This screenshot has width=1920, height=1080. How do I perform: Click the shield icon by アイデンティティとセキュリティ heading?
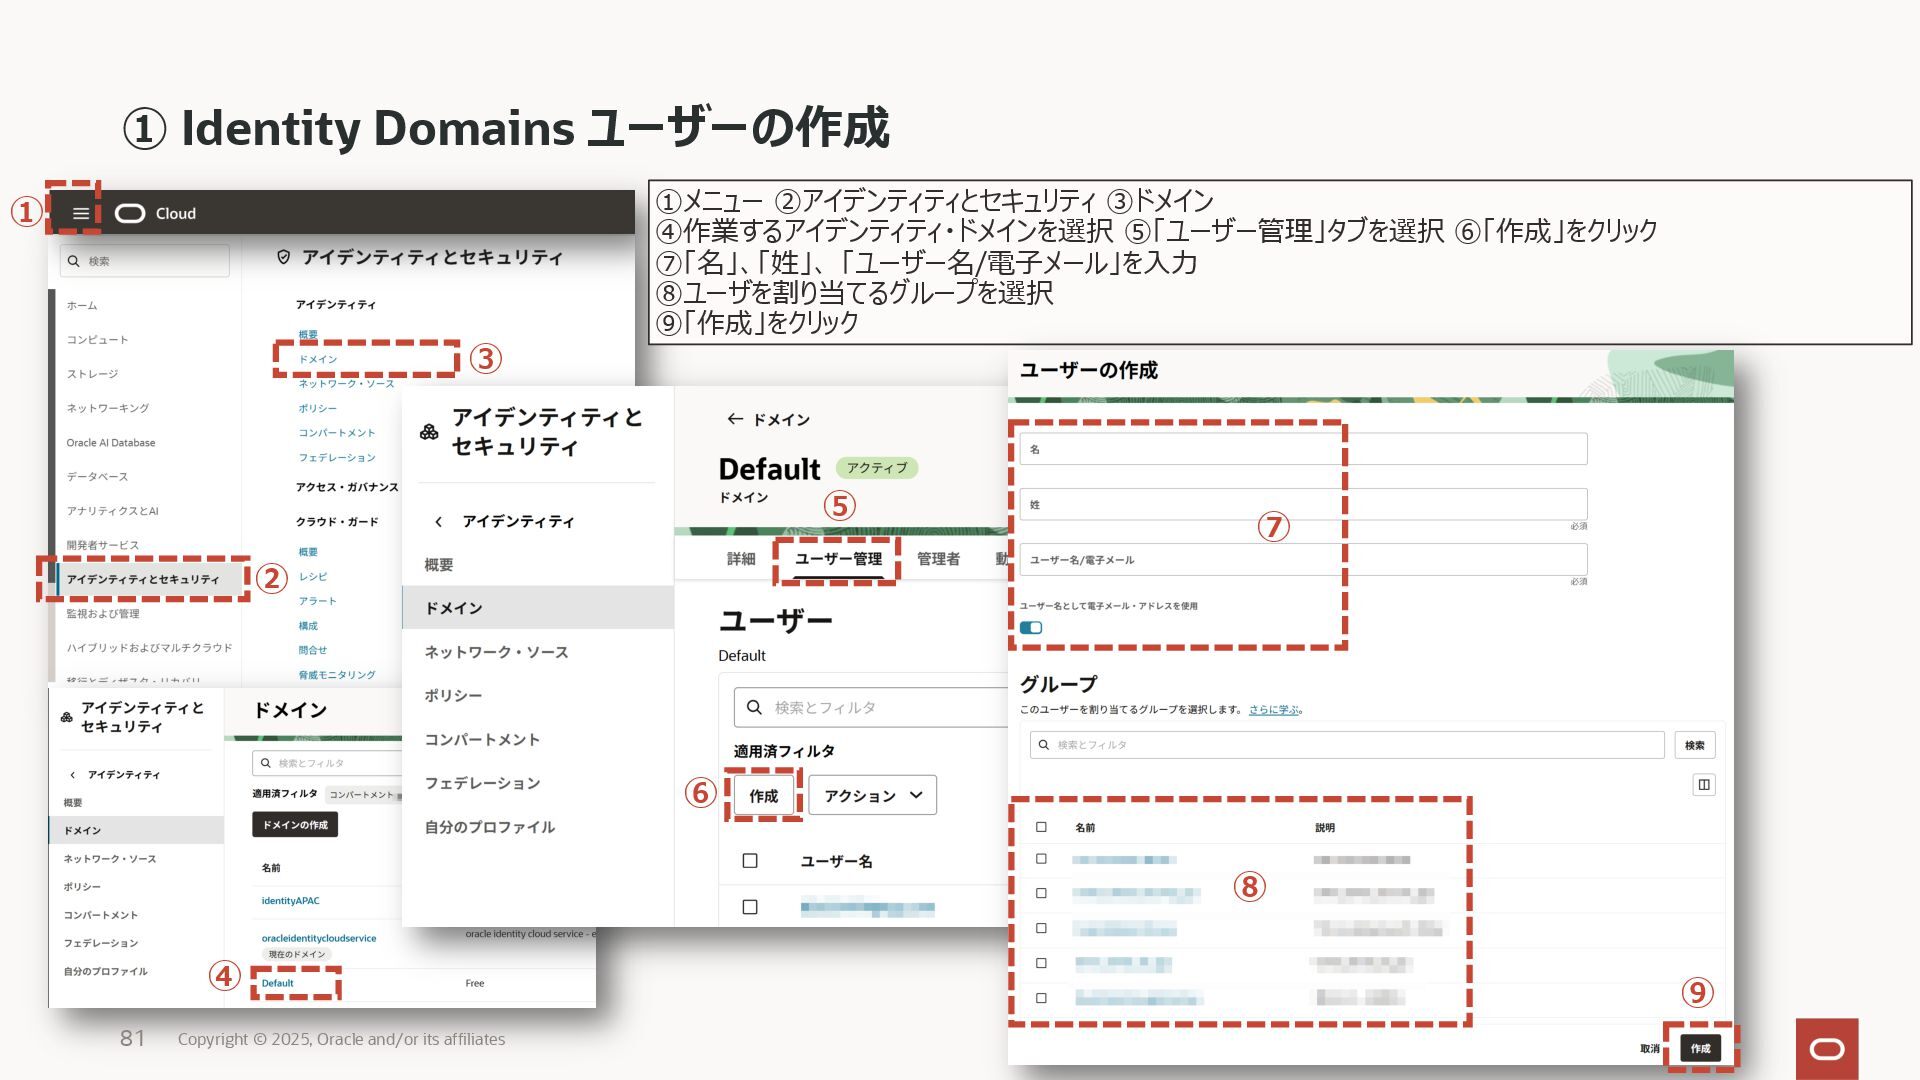pos(283,257)
